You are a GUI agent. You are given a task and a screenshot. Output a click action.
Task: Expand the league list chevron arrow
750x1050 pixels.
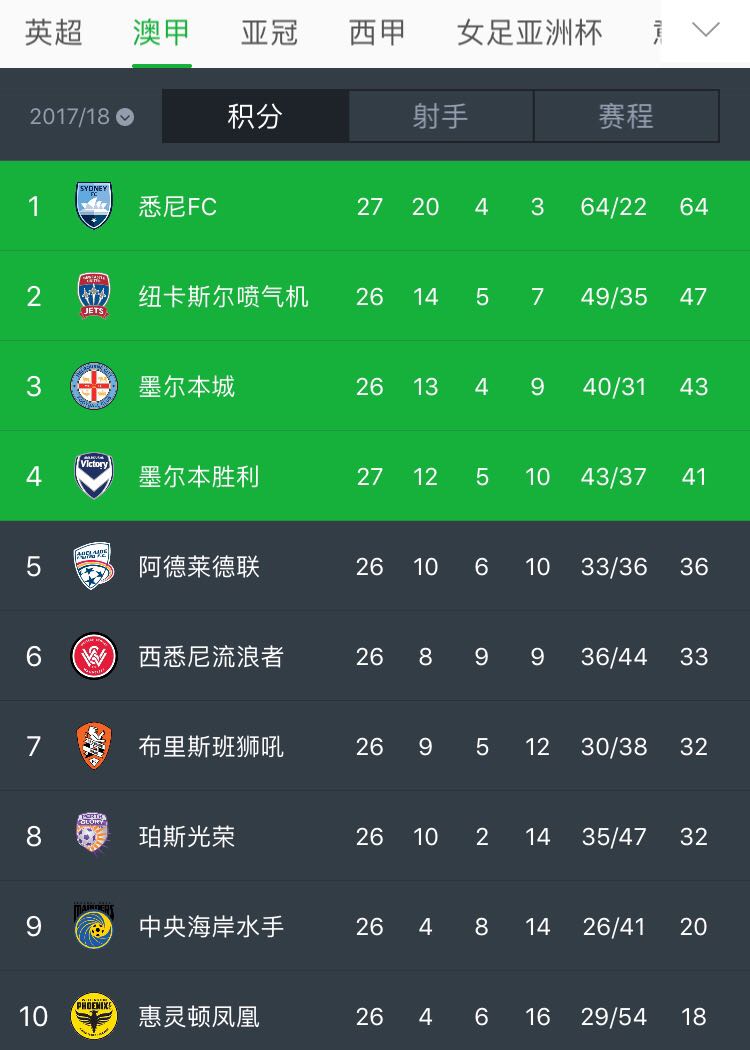(706, 30)
